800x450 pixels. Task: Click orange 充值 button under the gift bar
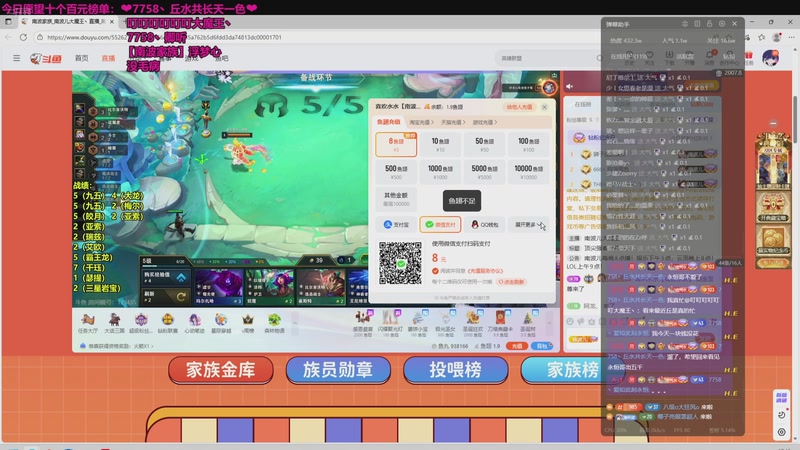[517, 346]
